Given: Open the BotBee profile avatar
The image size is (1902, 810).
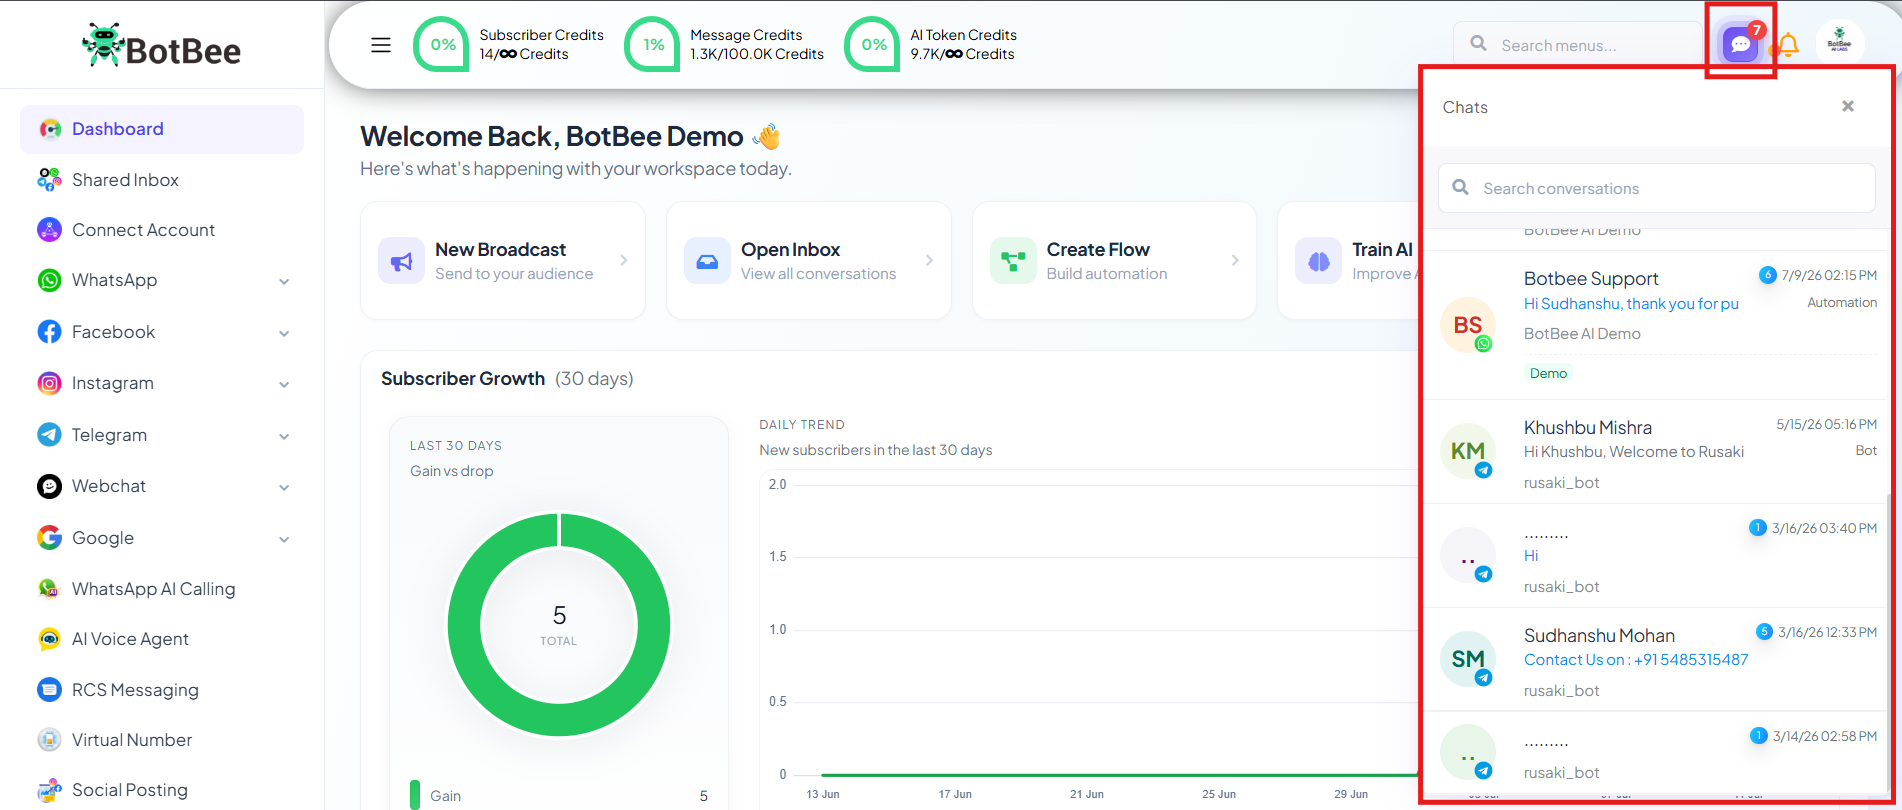Looking at the screenshot, I should point(1839,44).
